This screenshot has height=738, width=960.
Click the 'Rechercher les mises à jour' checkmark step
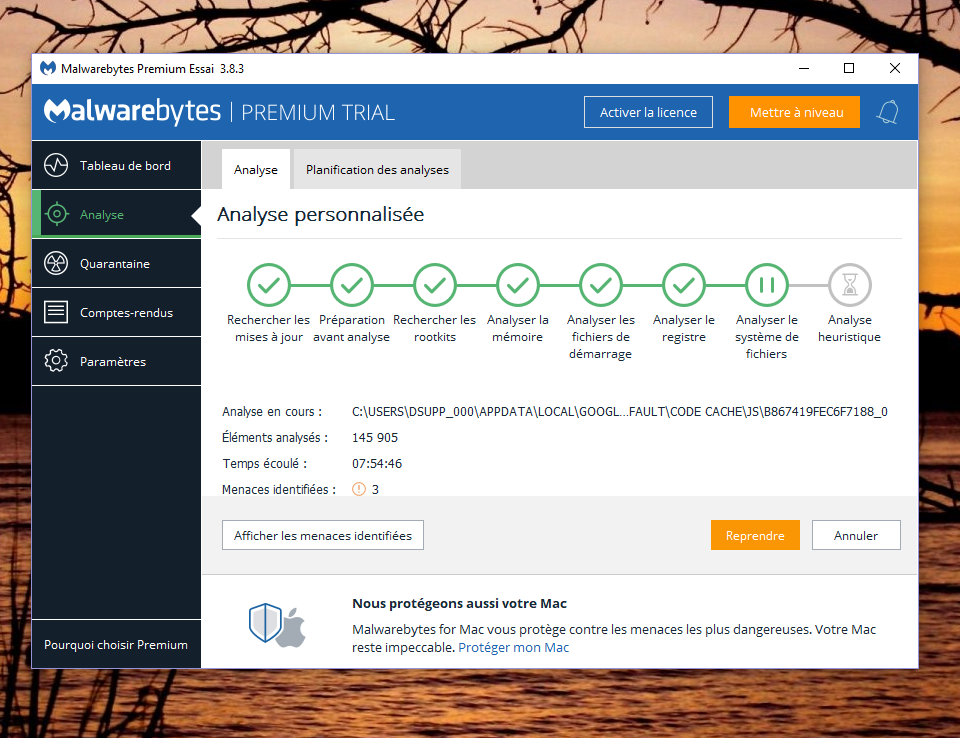point(269,285)
